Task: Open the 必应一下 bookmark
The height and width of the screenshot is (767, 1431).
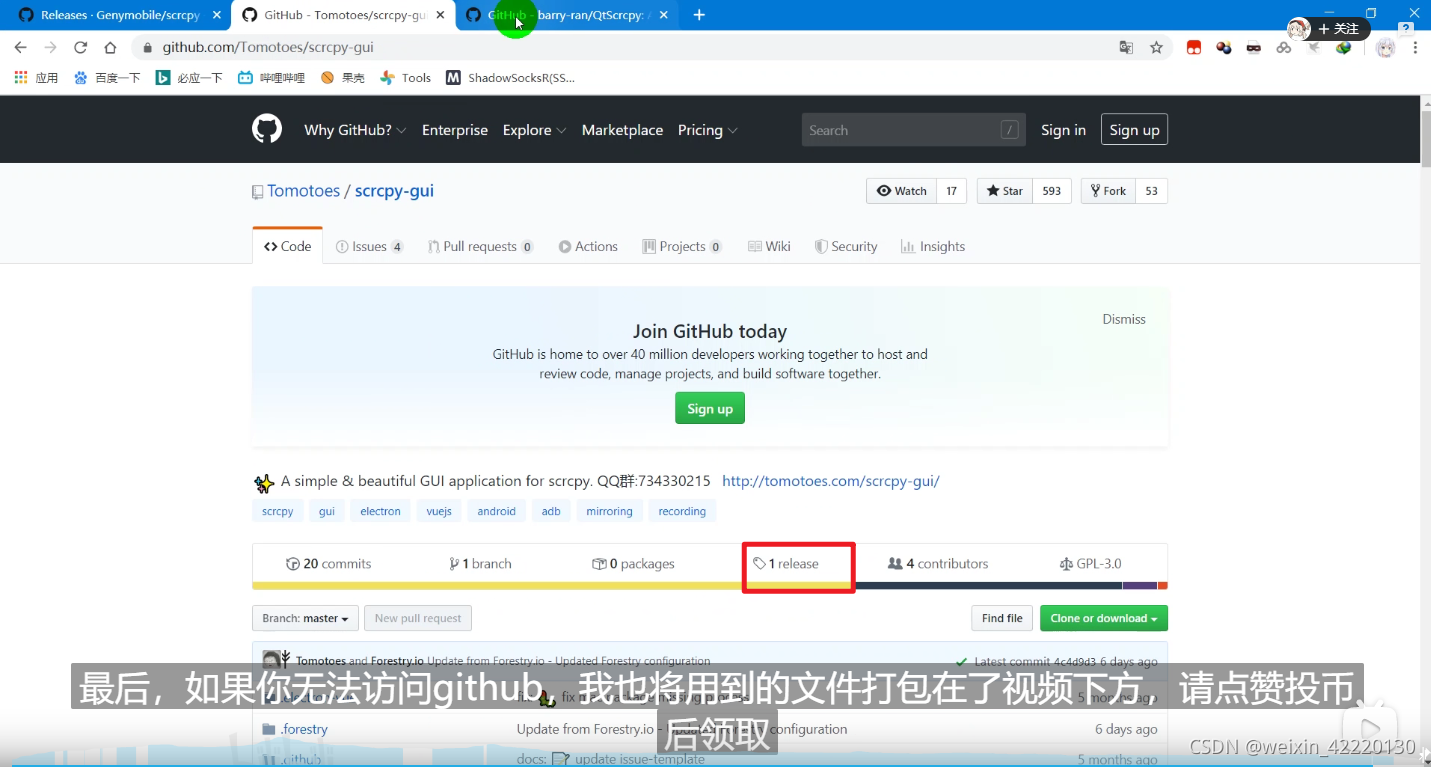Action: pos(189,77)
